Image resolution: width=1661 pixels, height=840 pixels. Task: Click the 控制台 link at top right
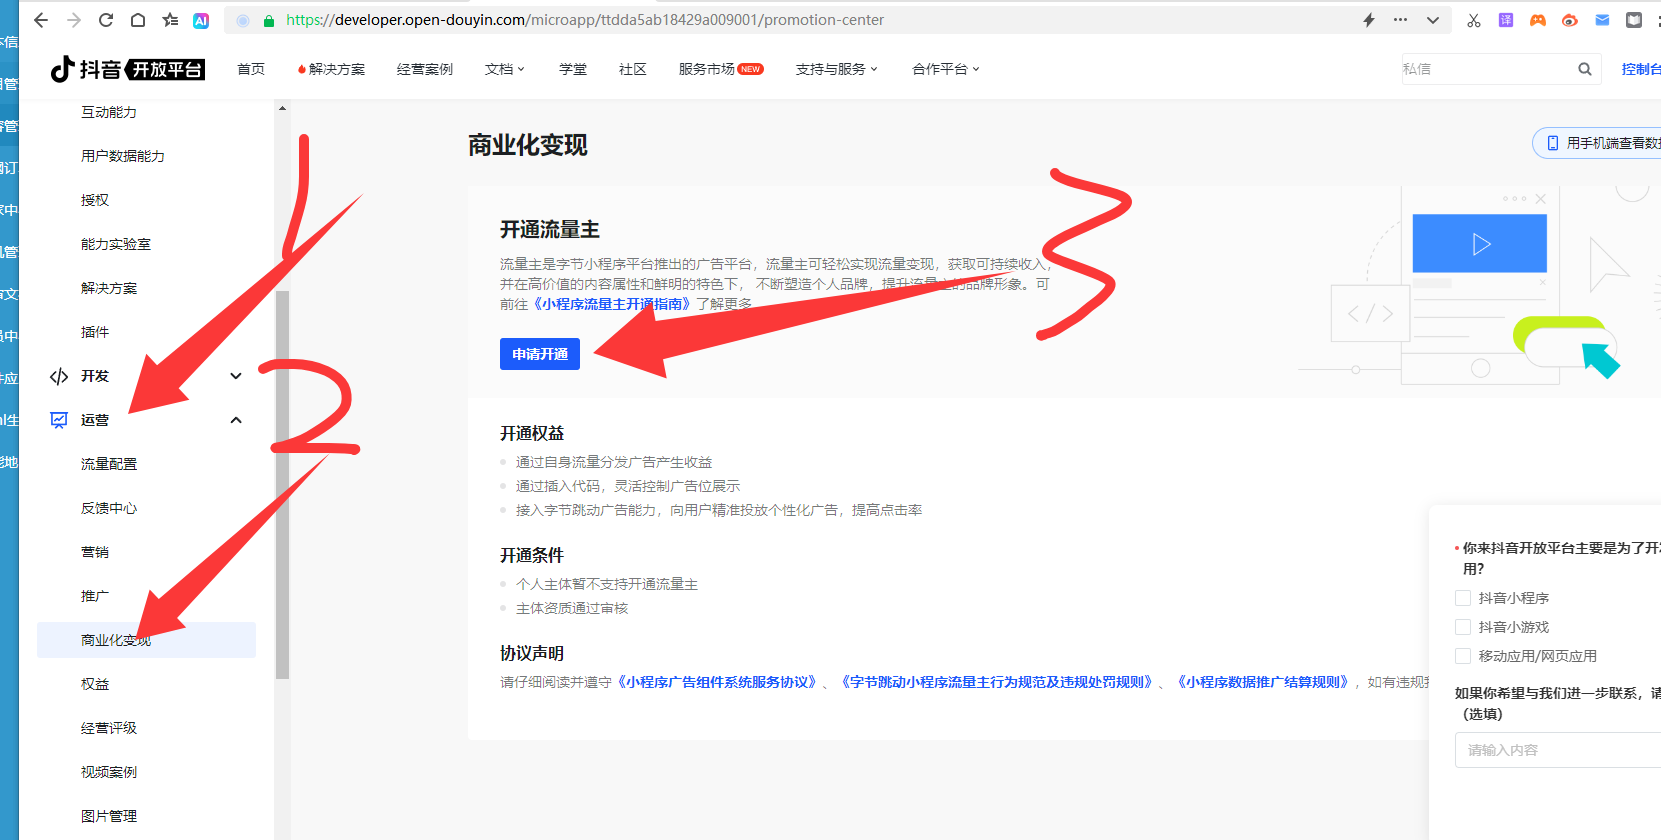[x=1641, y=69]
